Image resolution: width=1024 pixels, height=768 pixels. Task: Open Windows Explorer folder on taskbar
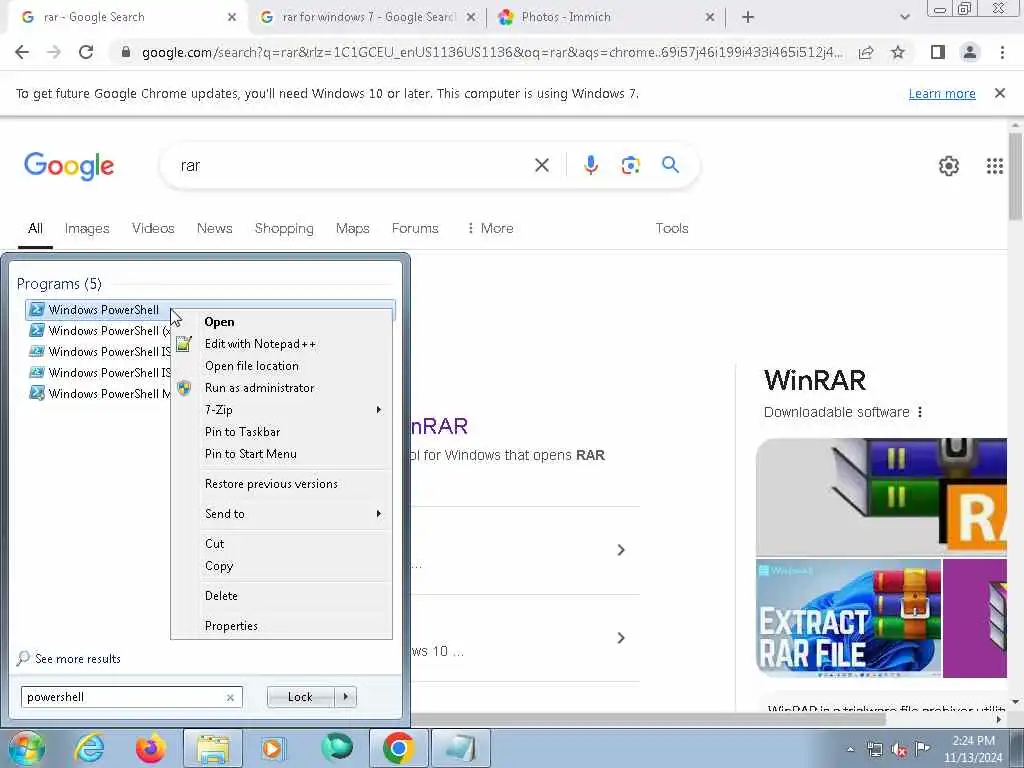[x=213, y=748]
